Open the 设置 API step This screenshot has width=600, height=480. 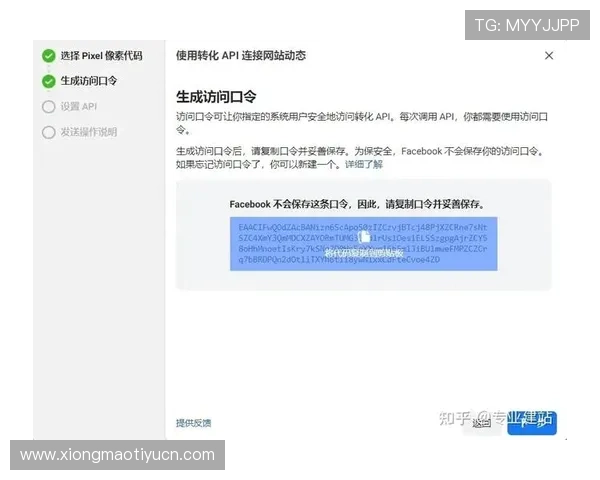click(79, 106)
